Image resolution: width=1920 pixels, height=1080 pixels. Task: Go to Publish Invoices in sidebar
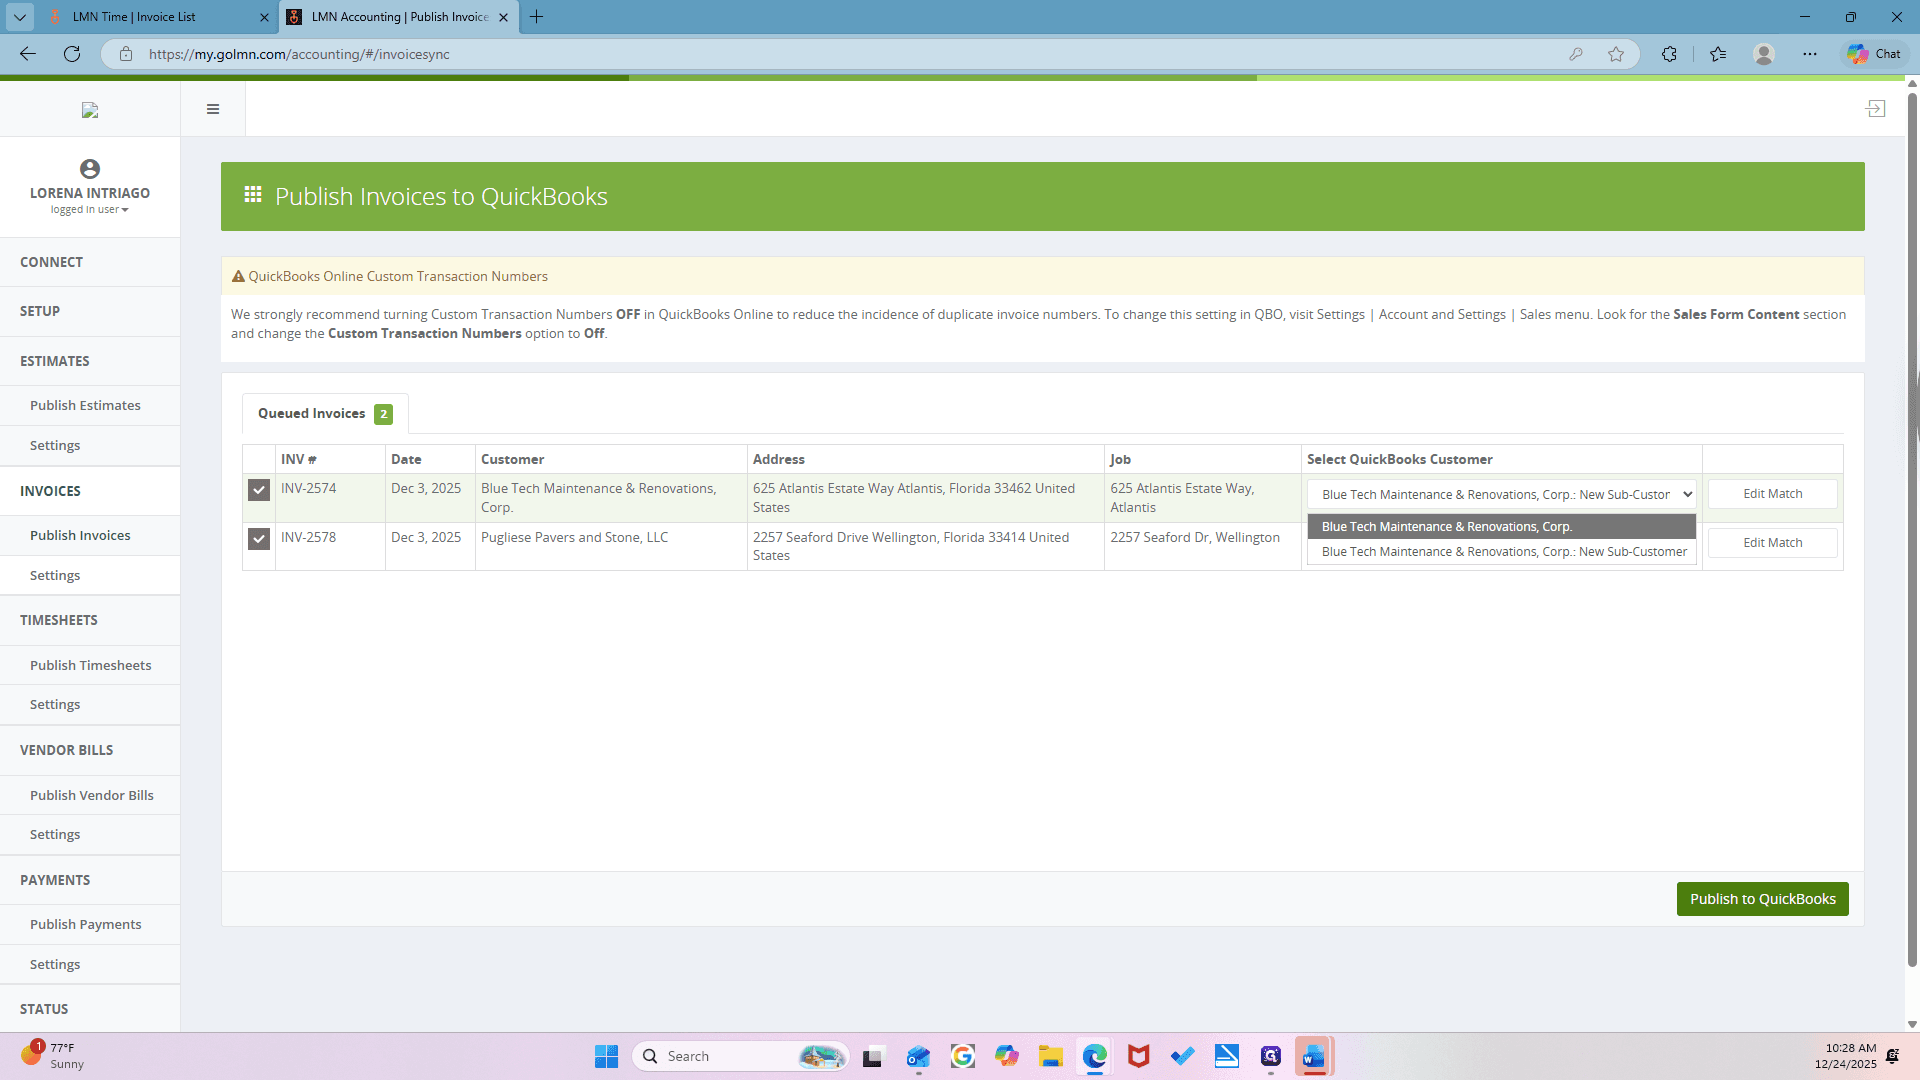[90, 535]
